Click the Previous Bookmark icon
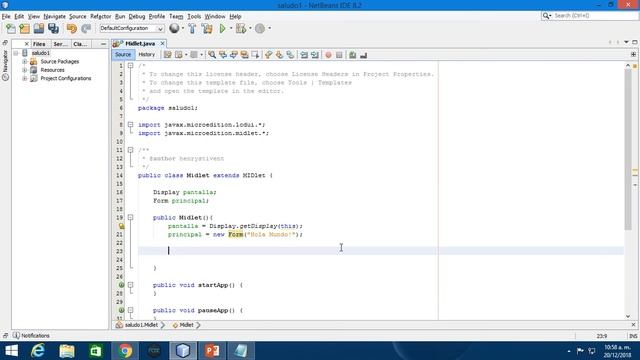Image resolution: width=640 pixels, height=360 pixels. pos(268,55)
